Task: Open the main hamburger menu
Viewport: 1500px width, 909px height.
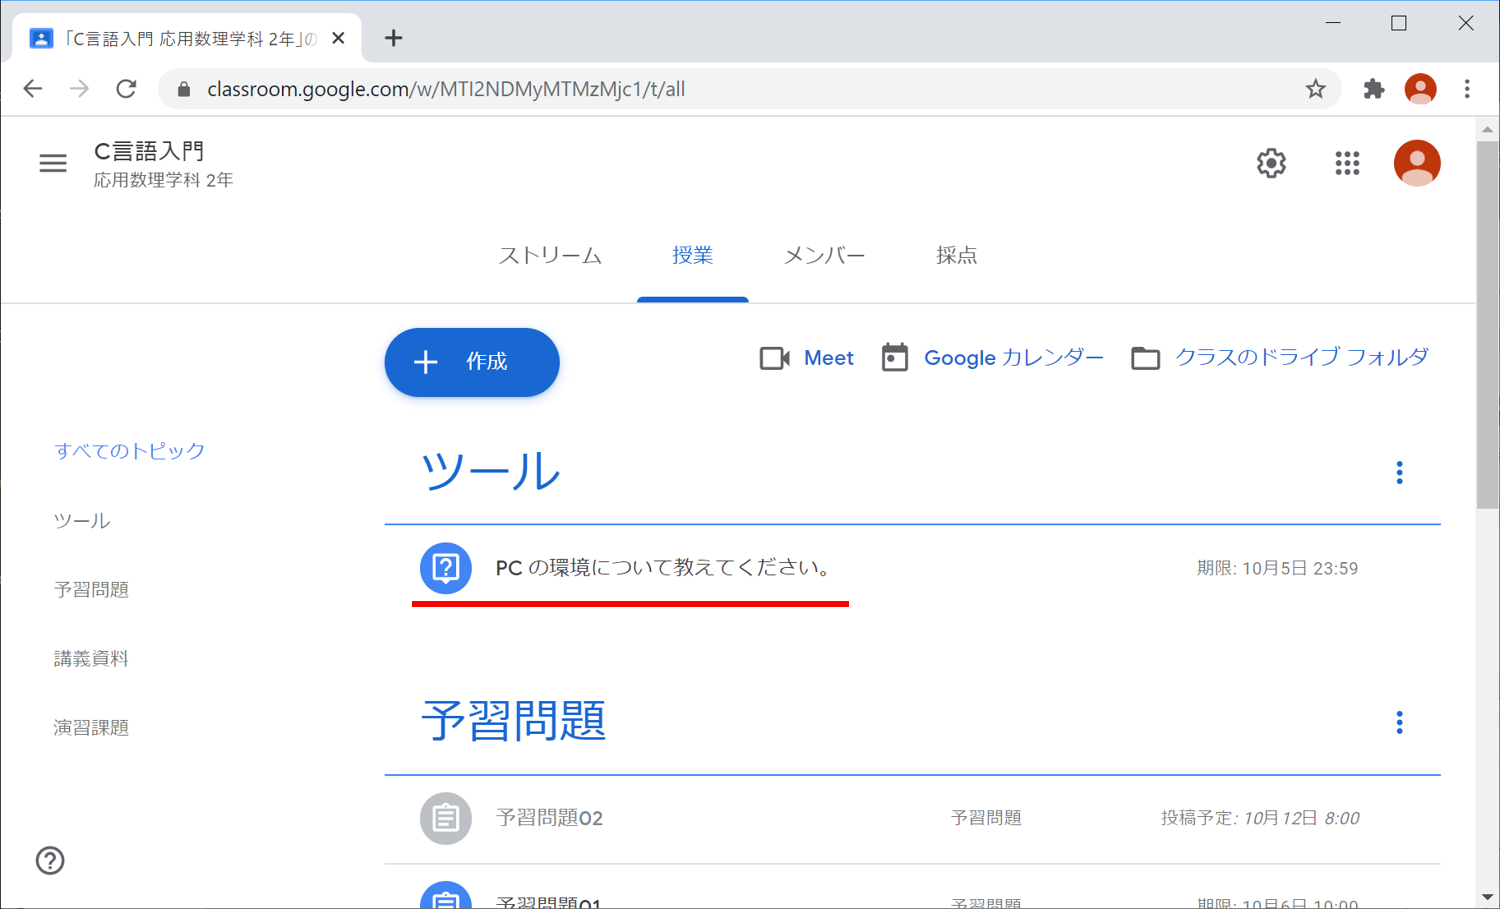Action: tap(53, 163)
